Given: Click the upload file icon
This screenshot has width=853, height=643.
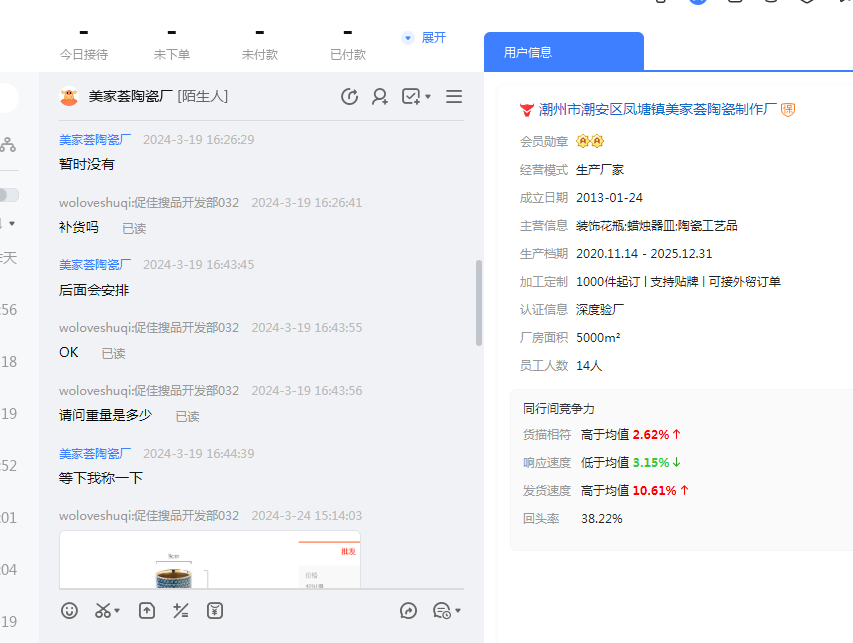Looking at the screenshot, I should tap(147, 610).
